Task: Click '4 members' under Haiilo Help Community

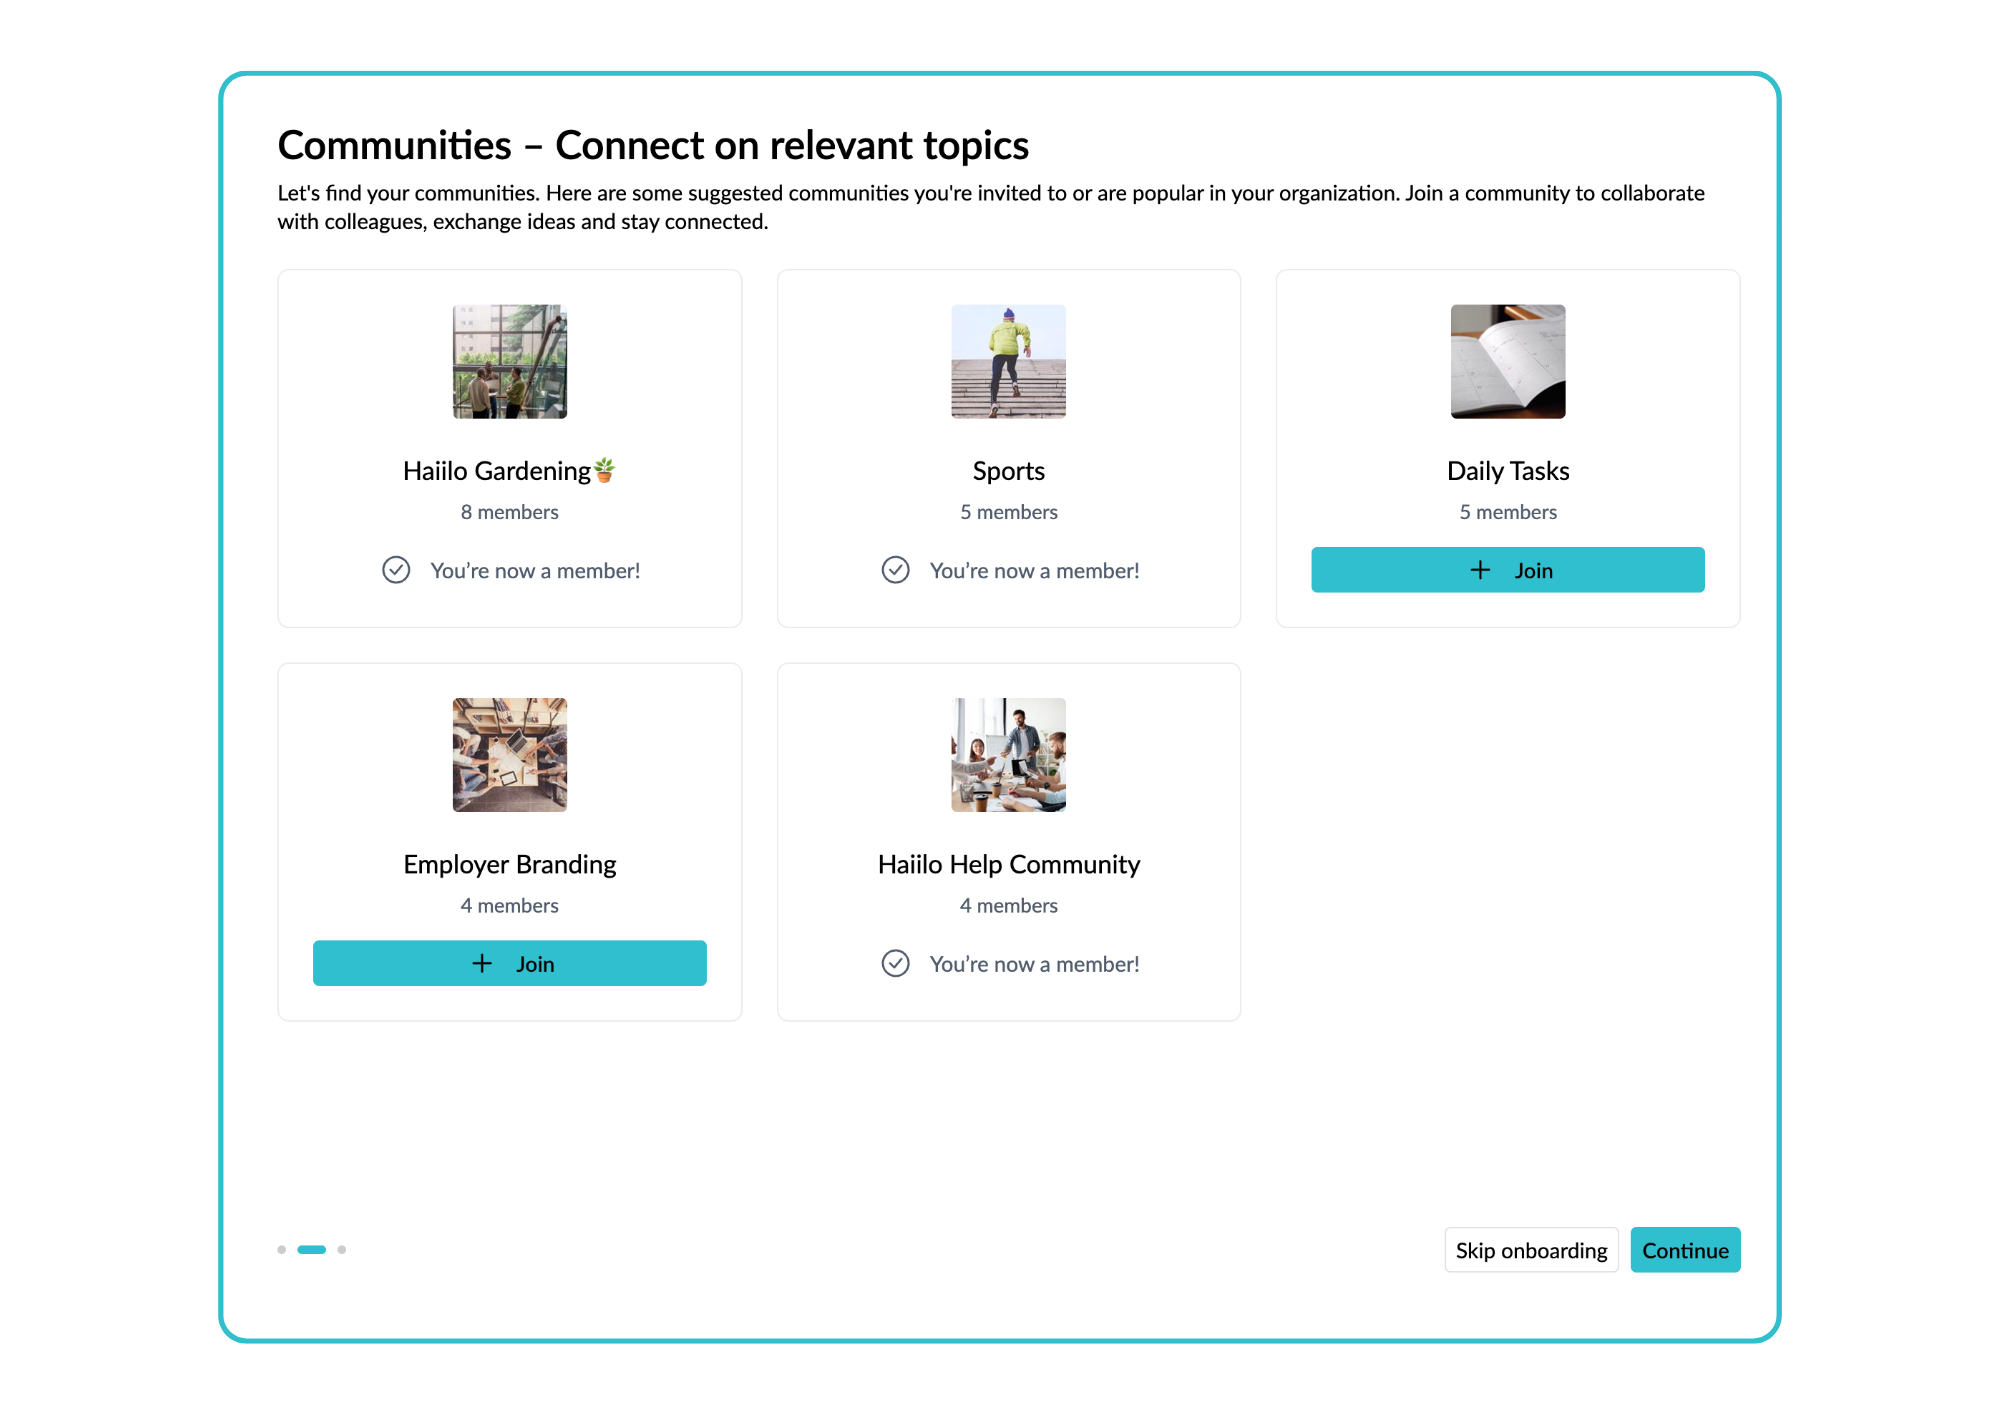Action: (x=1008, y=906)
